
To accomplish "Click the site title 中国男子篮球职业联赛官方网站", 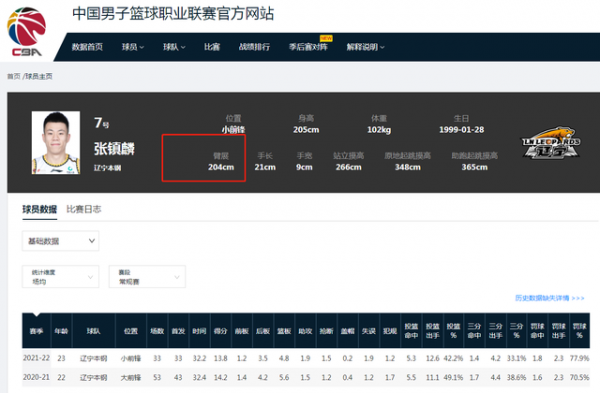I will [x=173, y=14].
